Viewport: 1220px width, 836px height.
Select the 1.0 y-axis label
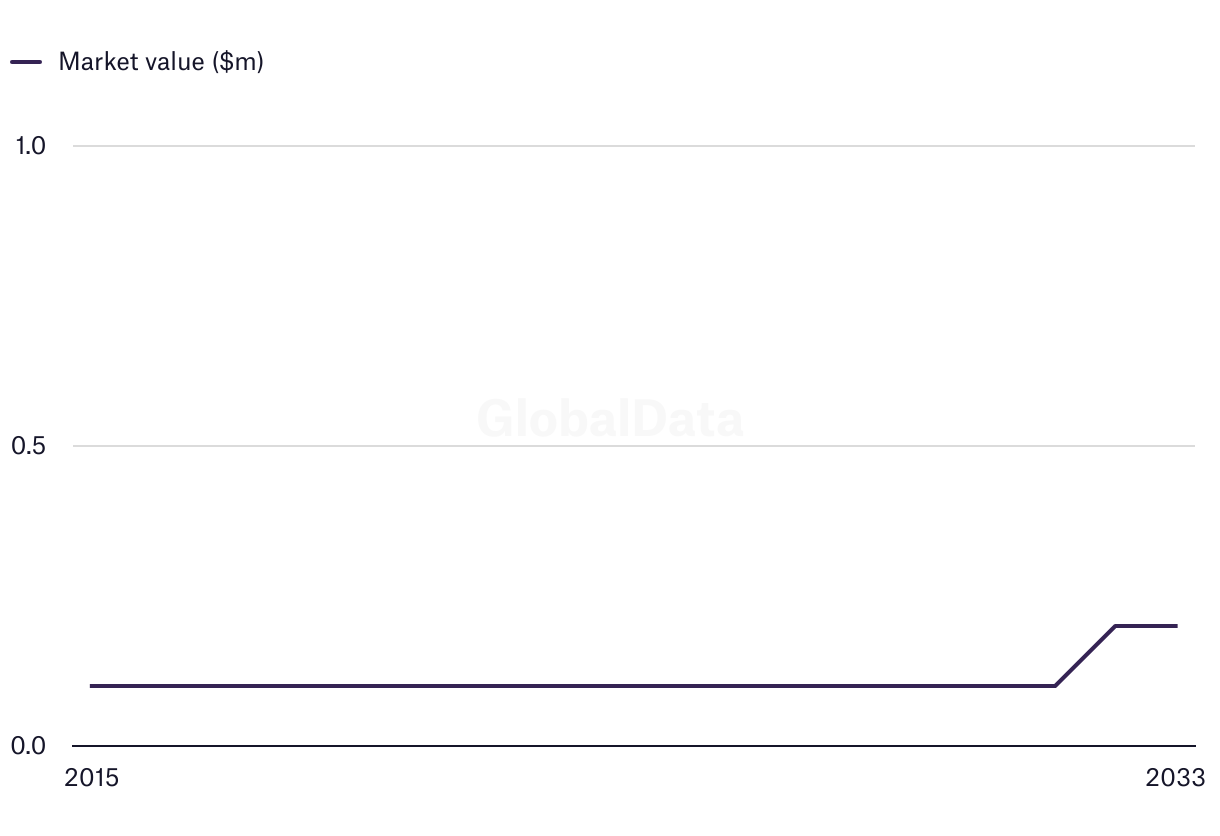(x=30, y=146)
